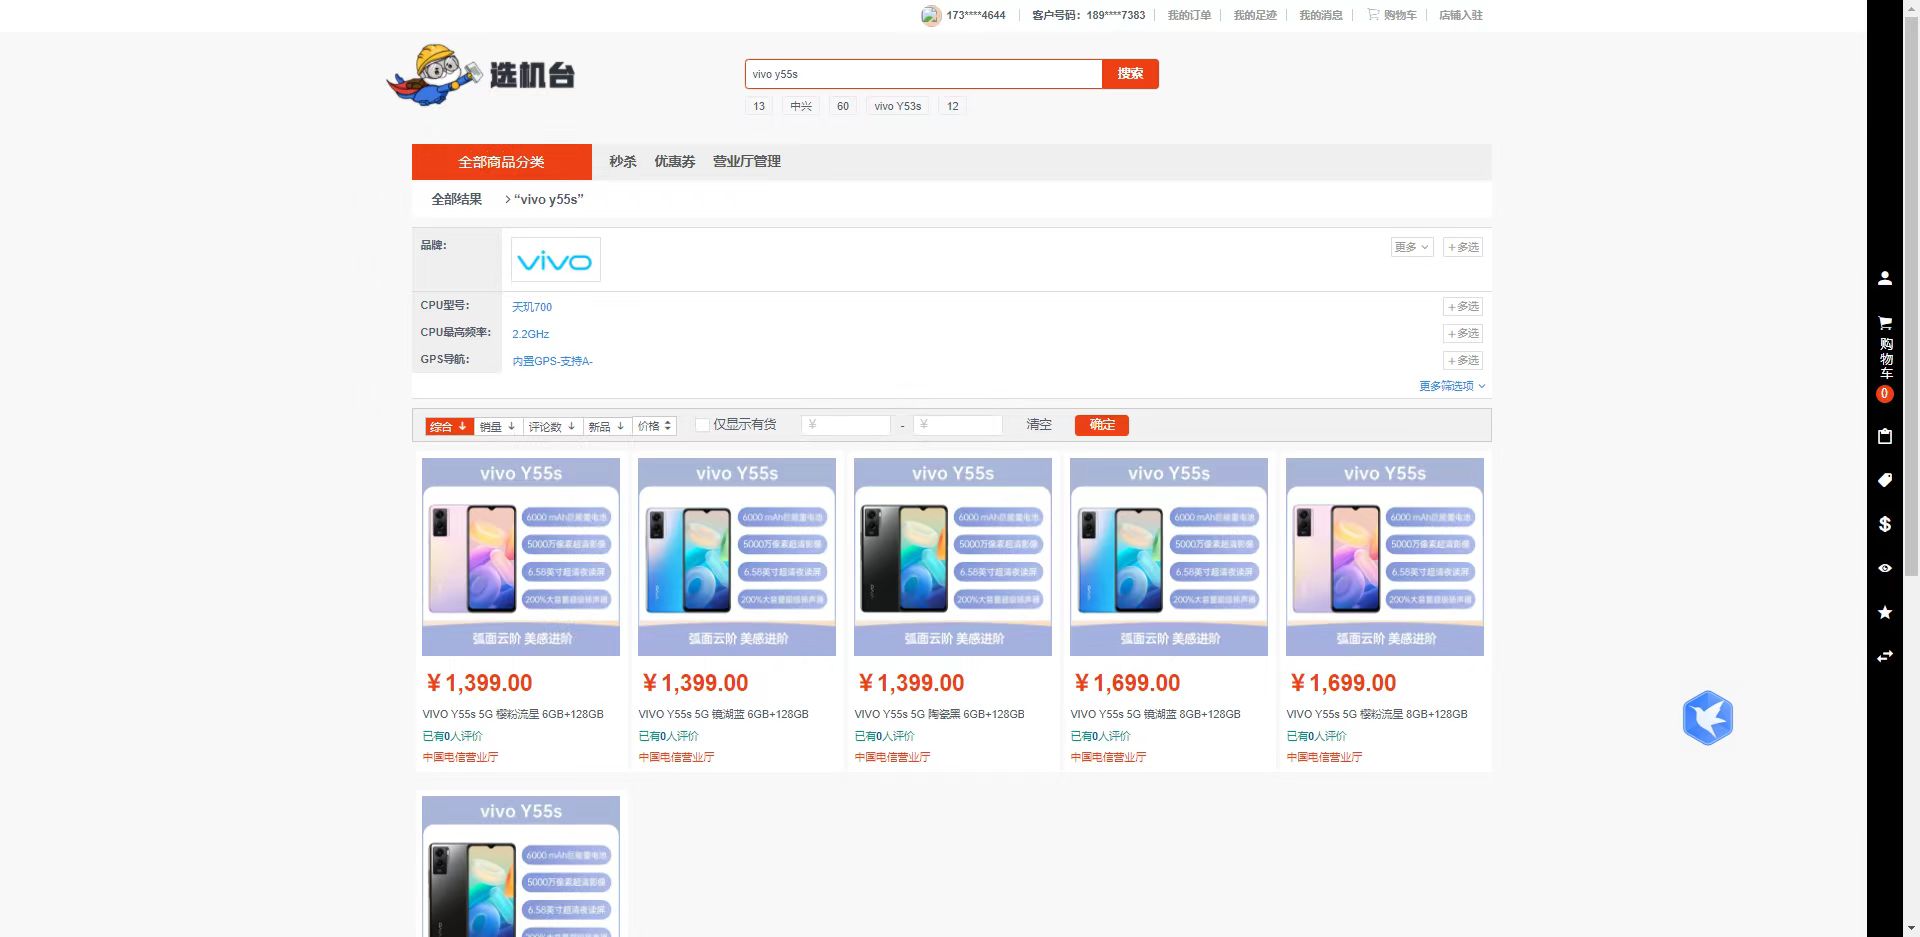This screenshot has height=937, width=1920.
Task: Click 中国电信营业厅 under 镜湖蓝 6GB+128GB
Action: (676, 757)
